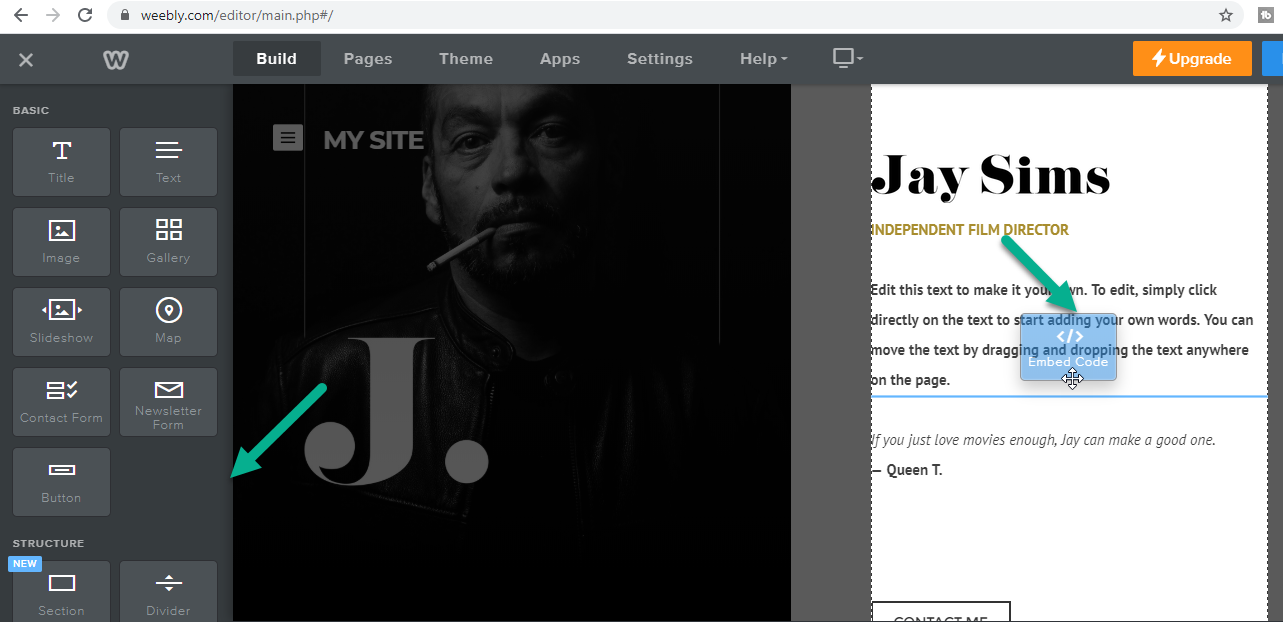Expand the Help menu
The height and width of the screenshot is (622, 1283).
(x=763, y=59)
